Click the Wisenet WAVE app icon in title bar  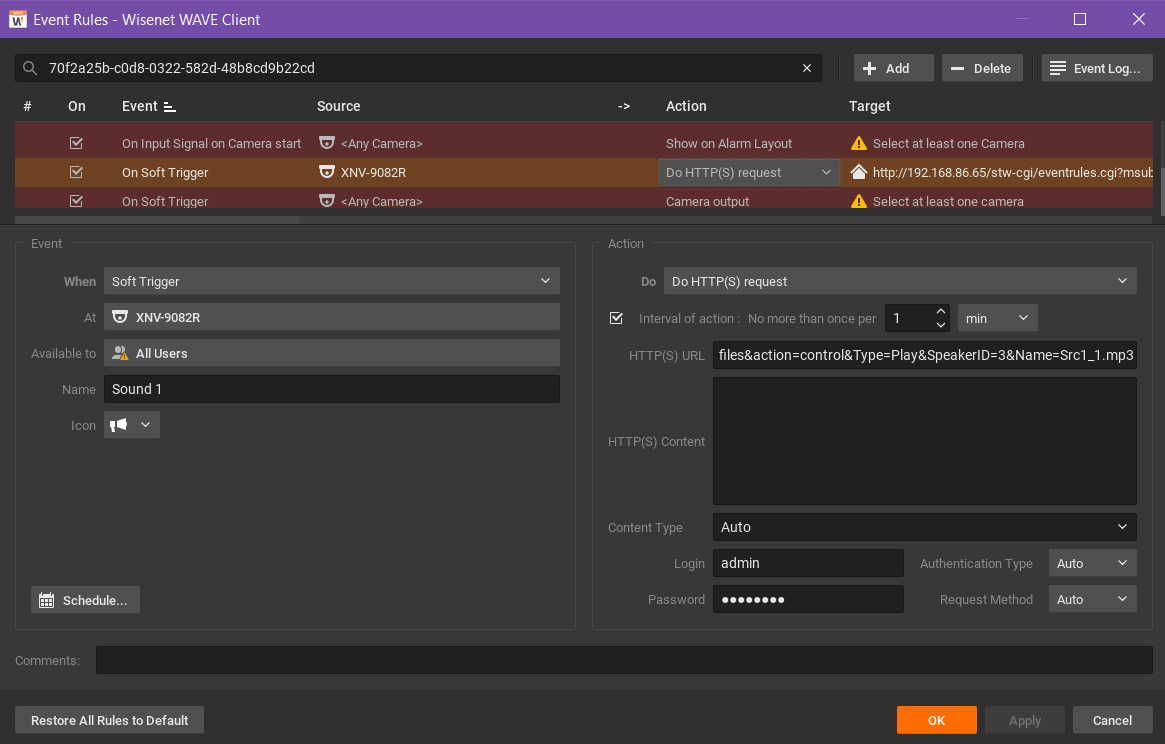pos(17,19)
